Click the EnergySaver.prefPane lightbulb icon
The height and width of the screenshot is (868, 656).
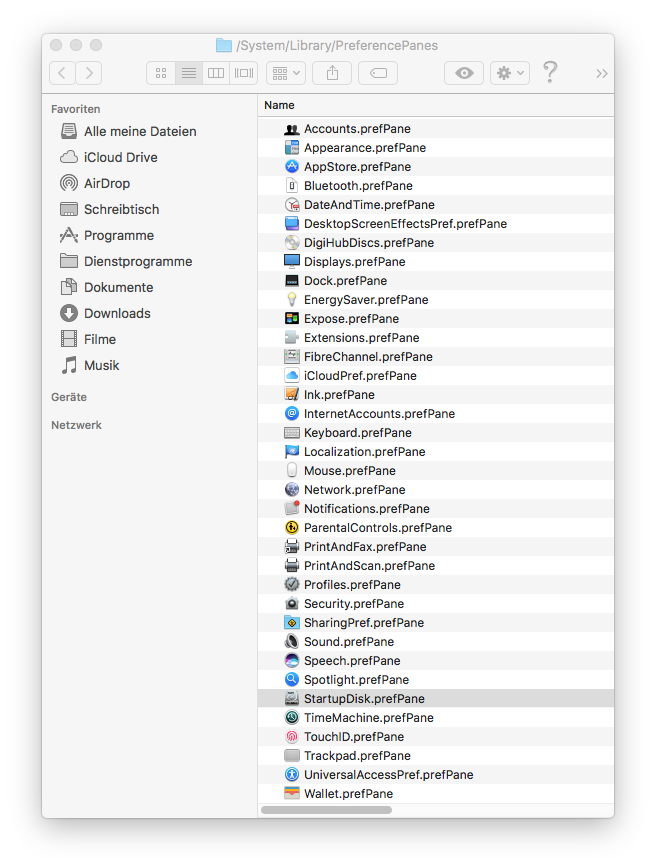point(292,299)
